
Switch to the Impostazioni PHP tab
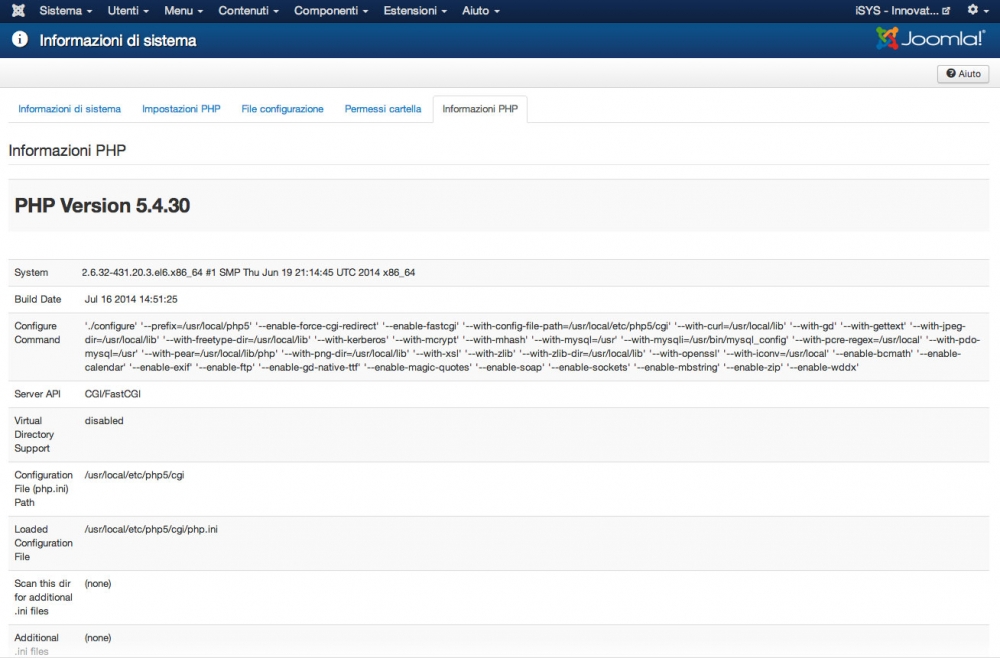point(181,109)
